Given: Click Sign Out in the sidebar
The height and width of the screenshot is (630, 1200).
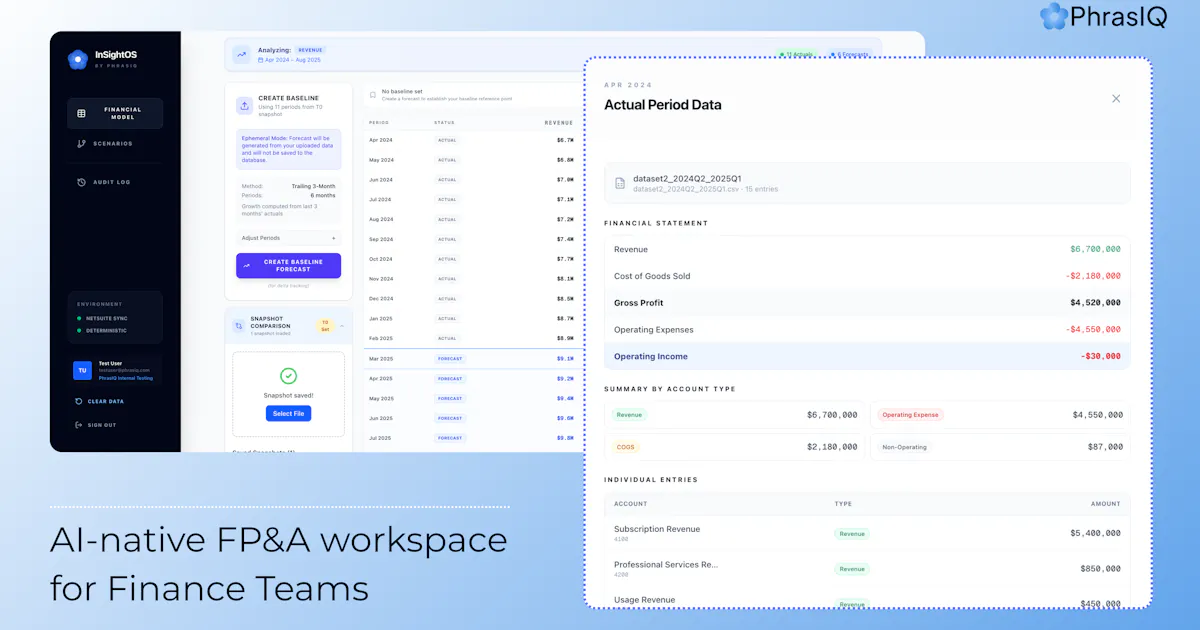Looking at the screenshot, I should 96,425.
